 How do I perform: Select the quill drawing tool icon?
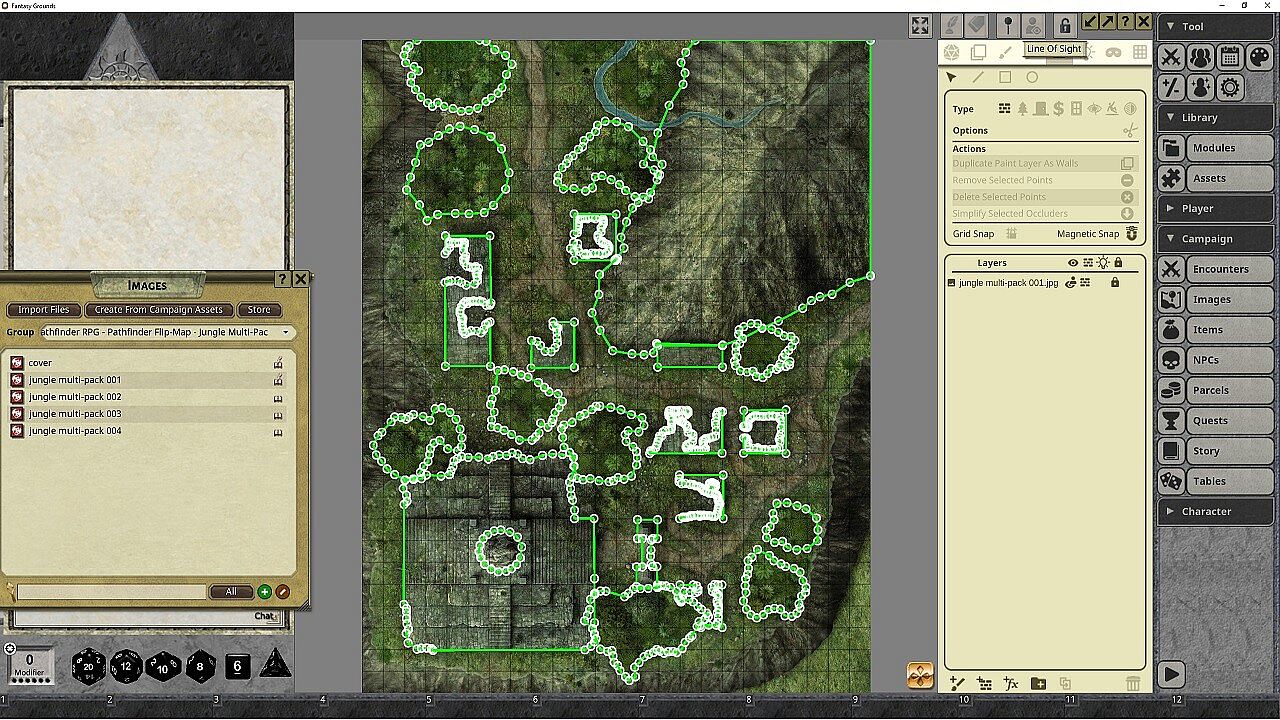[951, 25]
